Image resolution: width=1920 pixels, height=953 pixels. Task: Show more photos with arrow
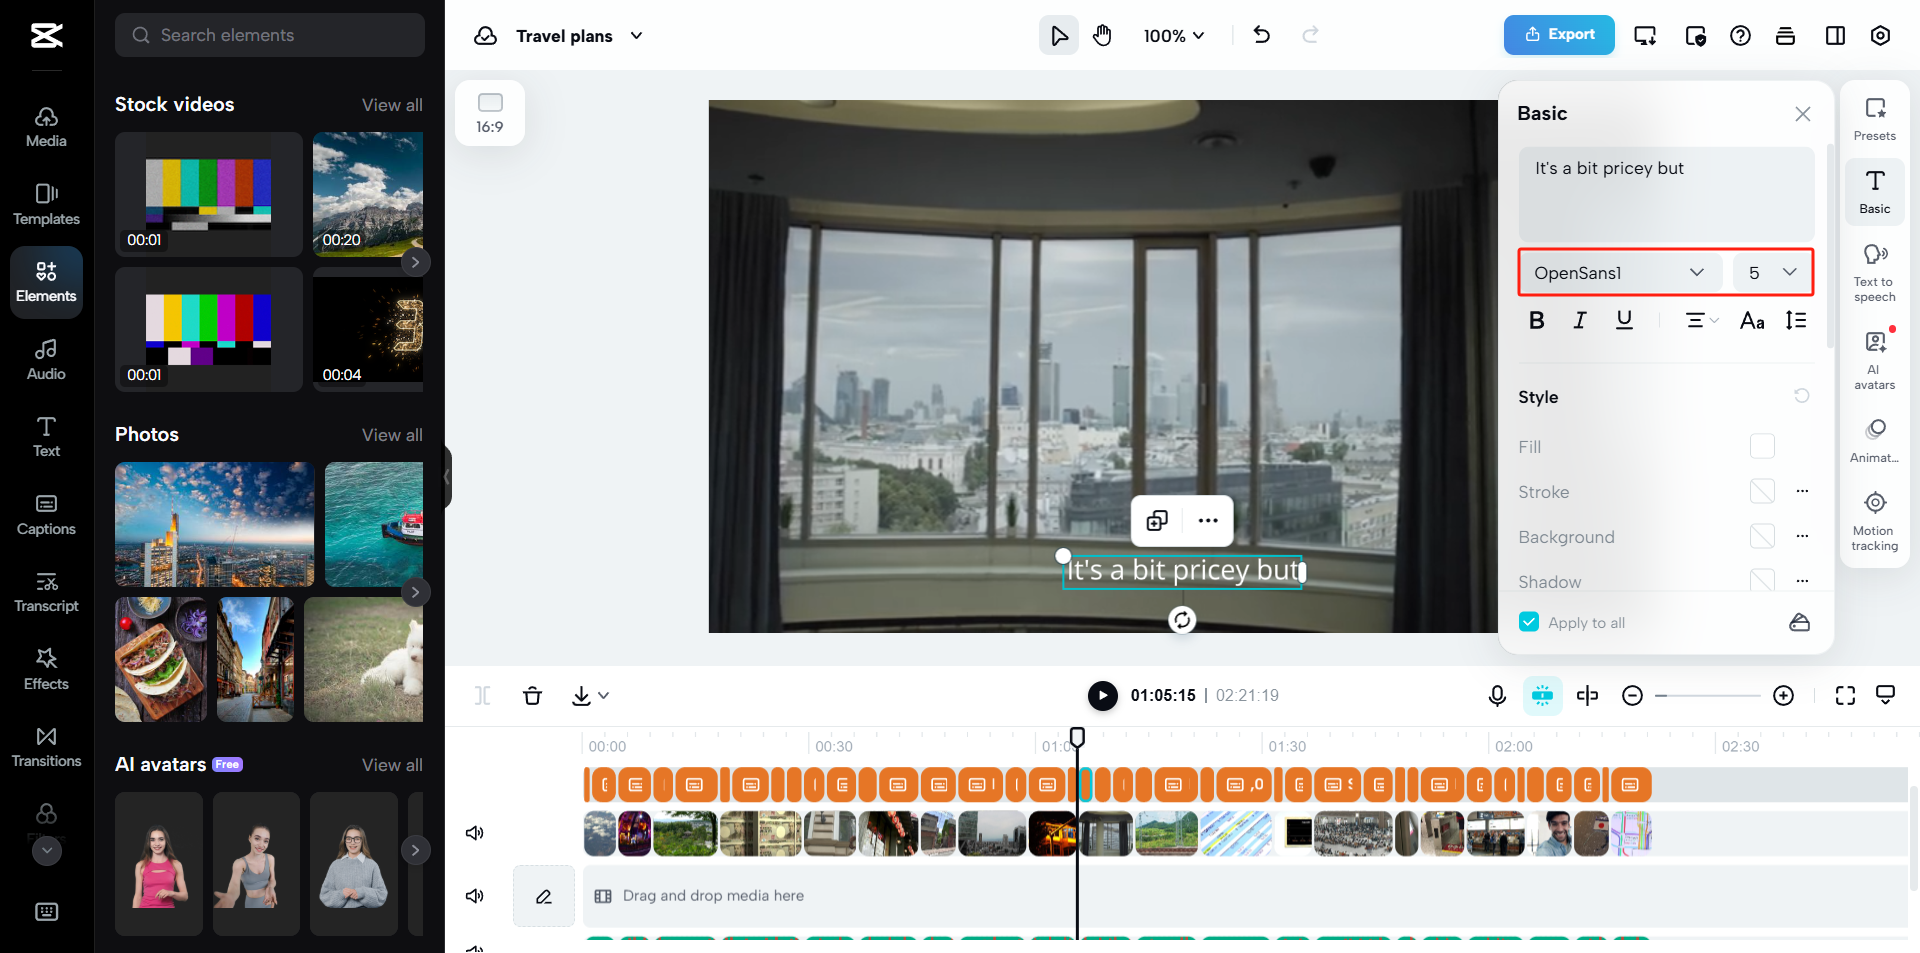[x=415, y=592]
